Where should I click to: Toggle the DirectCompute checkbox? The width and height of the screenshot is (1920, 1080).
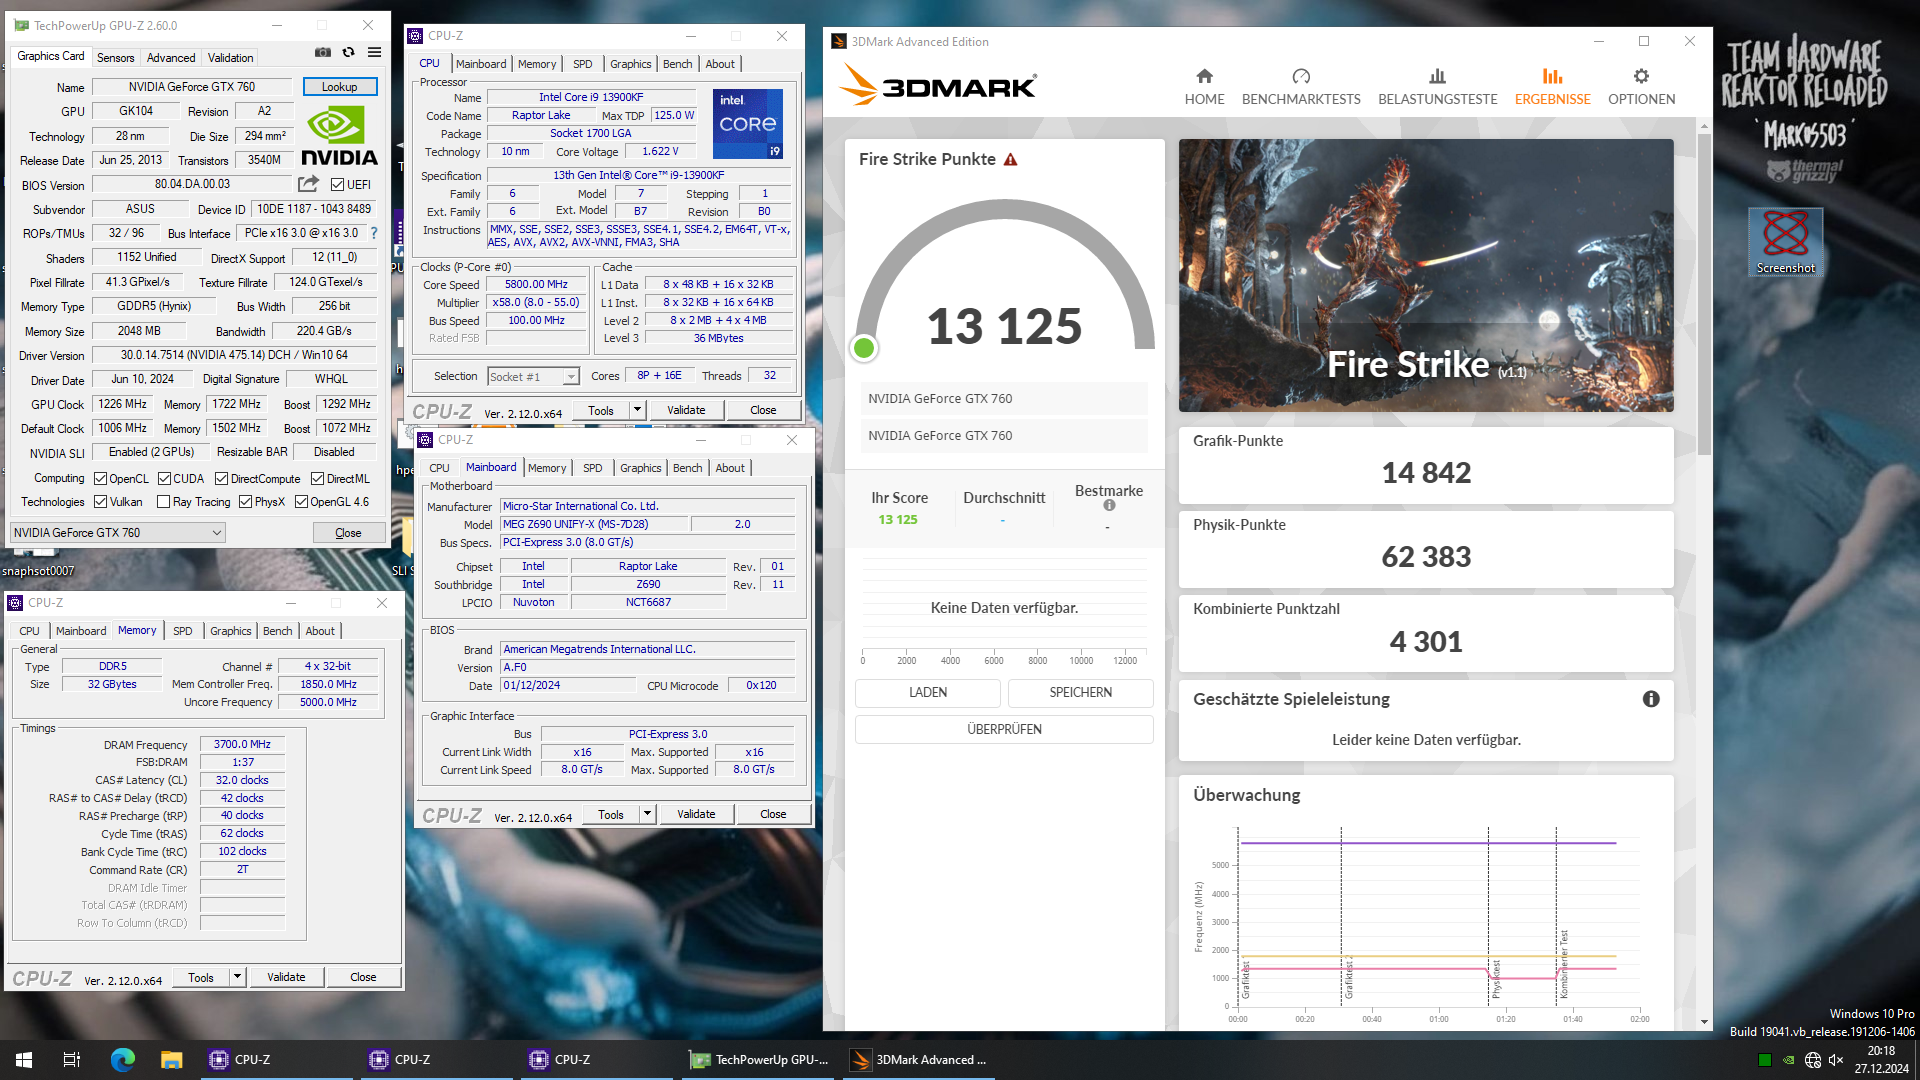click(221, 479)
